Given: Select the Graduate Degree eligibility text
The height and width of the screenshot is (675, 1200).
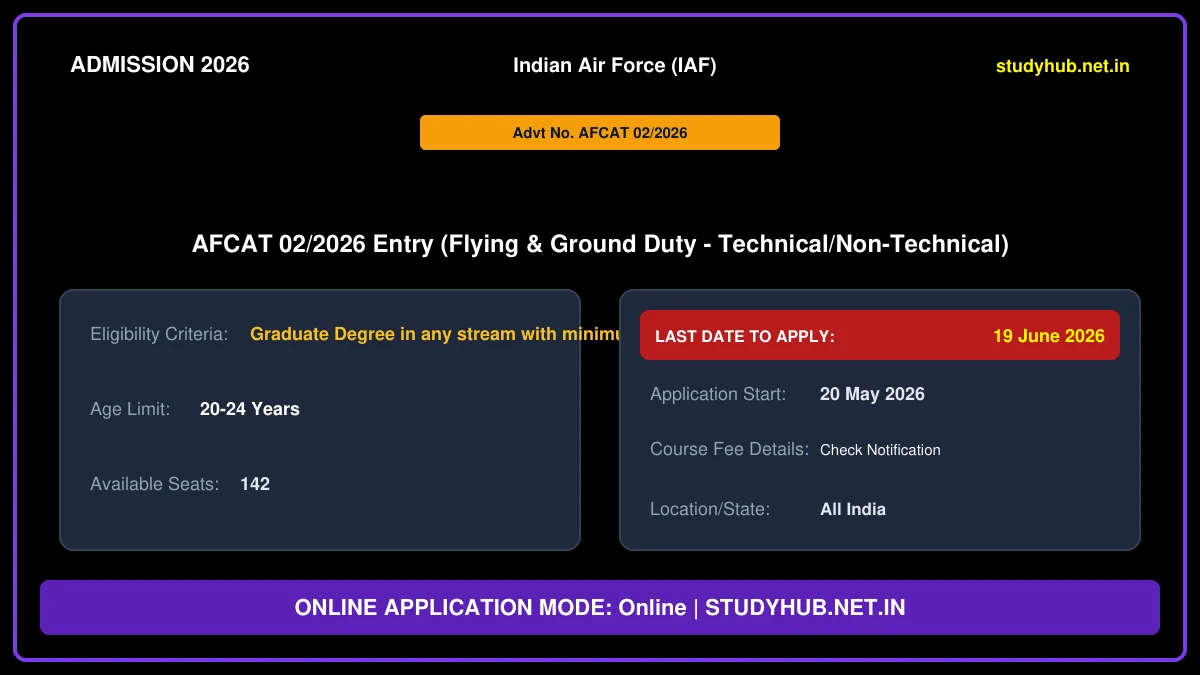Looking at the screenshot, I should pyautogui.click(x=435, y=334).
